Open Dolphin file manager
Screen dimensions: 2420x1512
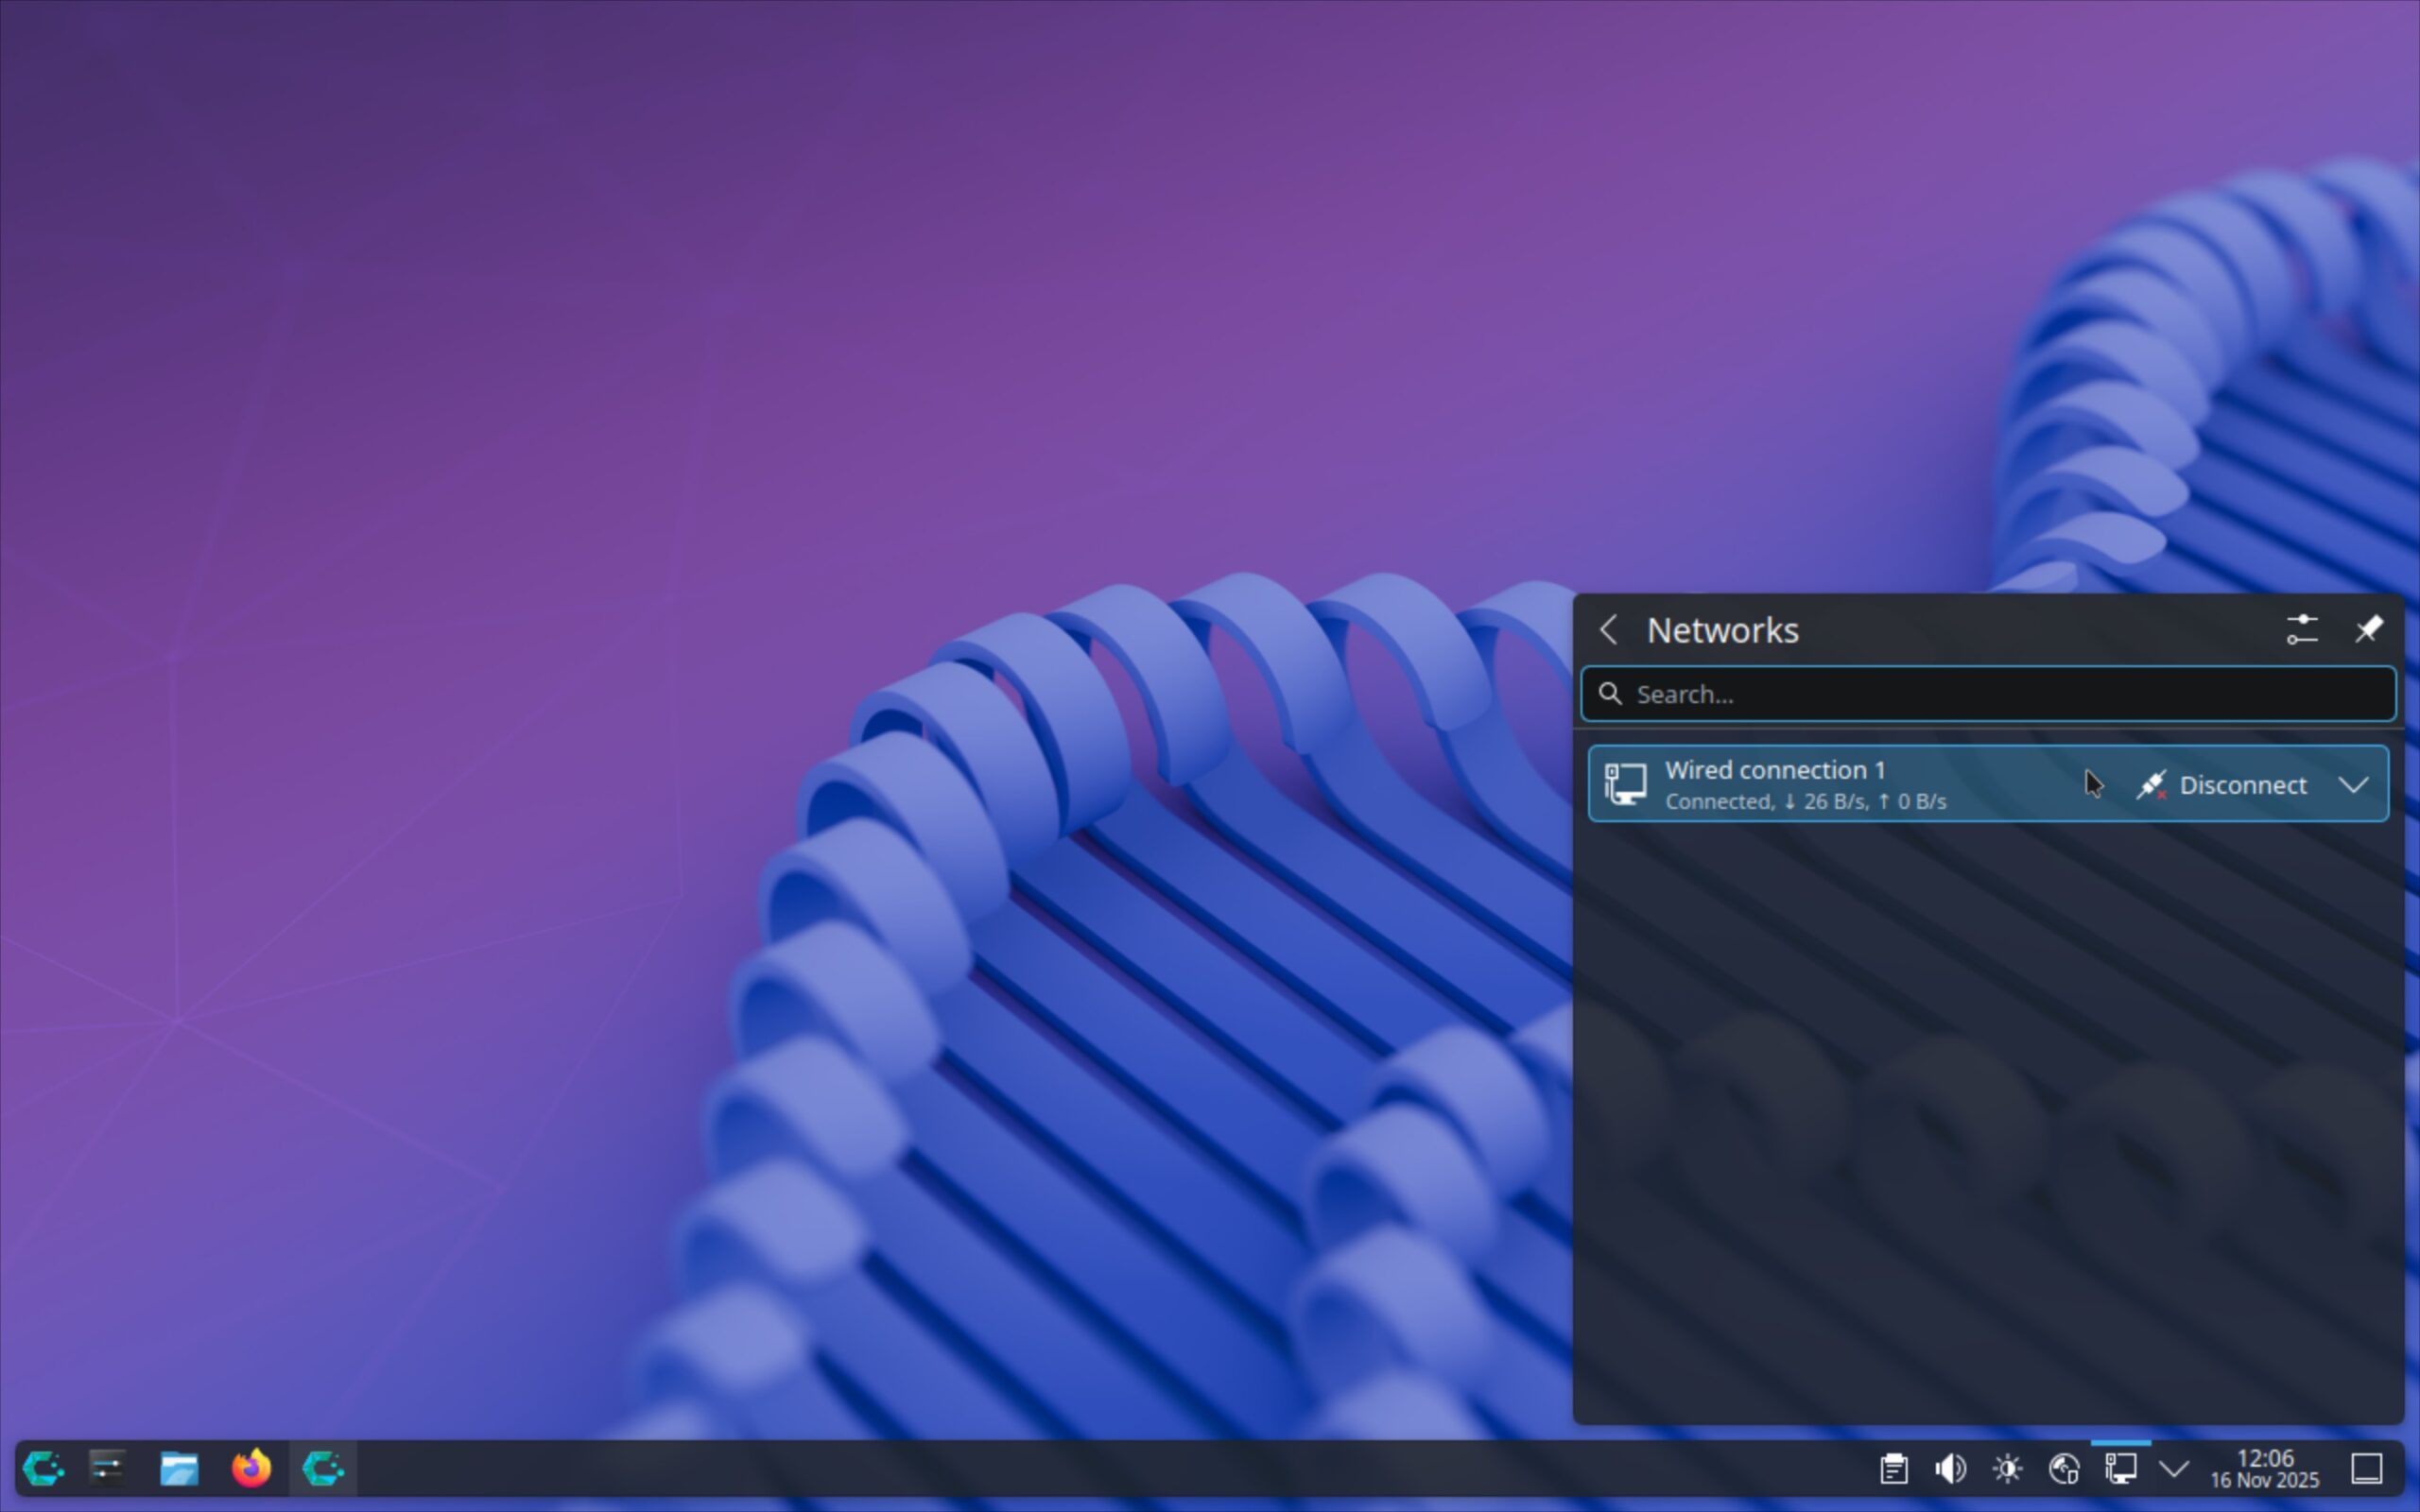point(179,1469)
